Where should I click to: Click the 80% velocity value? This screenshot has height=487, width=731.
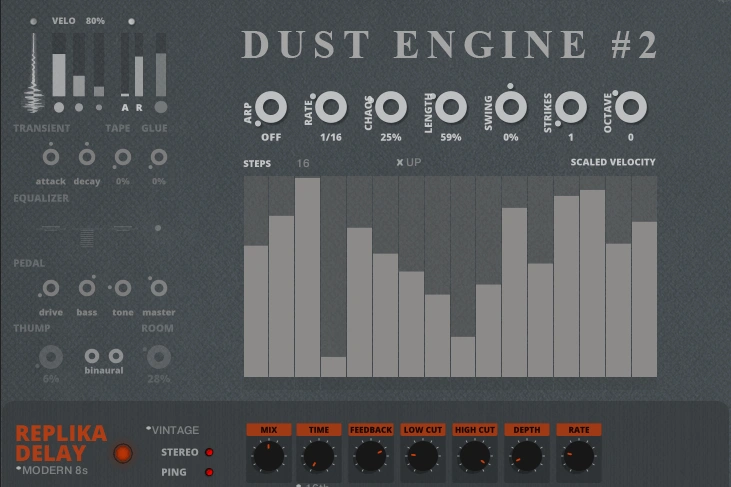95,21
